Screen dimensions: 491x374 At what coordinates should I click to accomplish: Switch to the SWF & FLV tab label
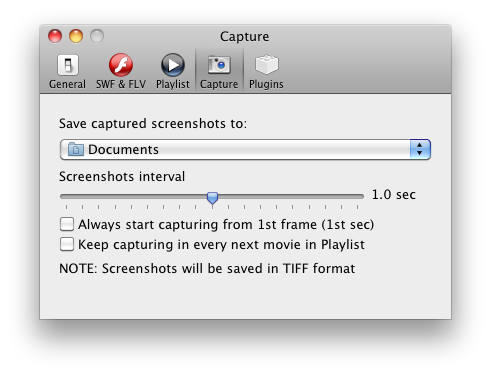coord(121,84)
